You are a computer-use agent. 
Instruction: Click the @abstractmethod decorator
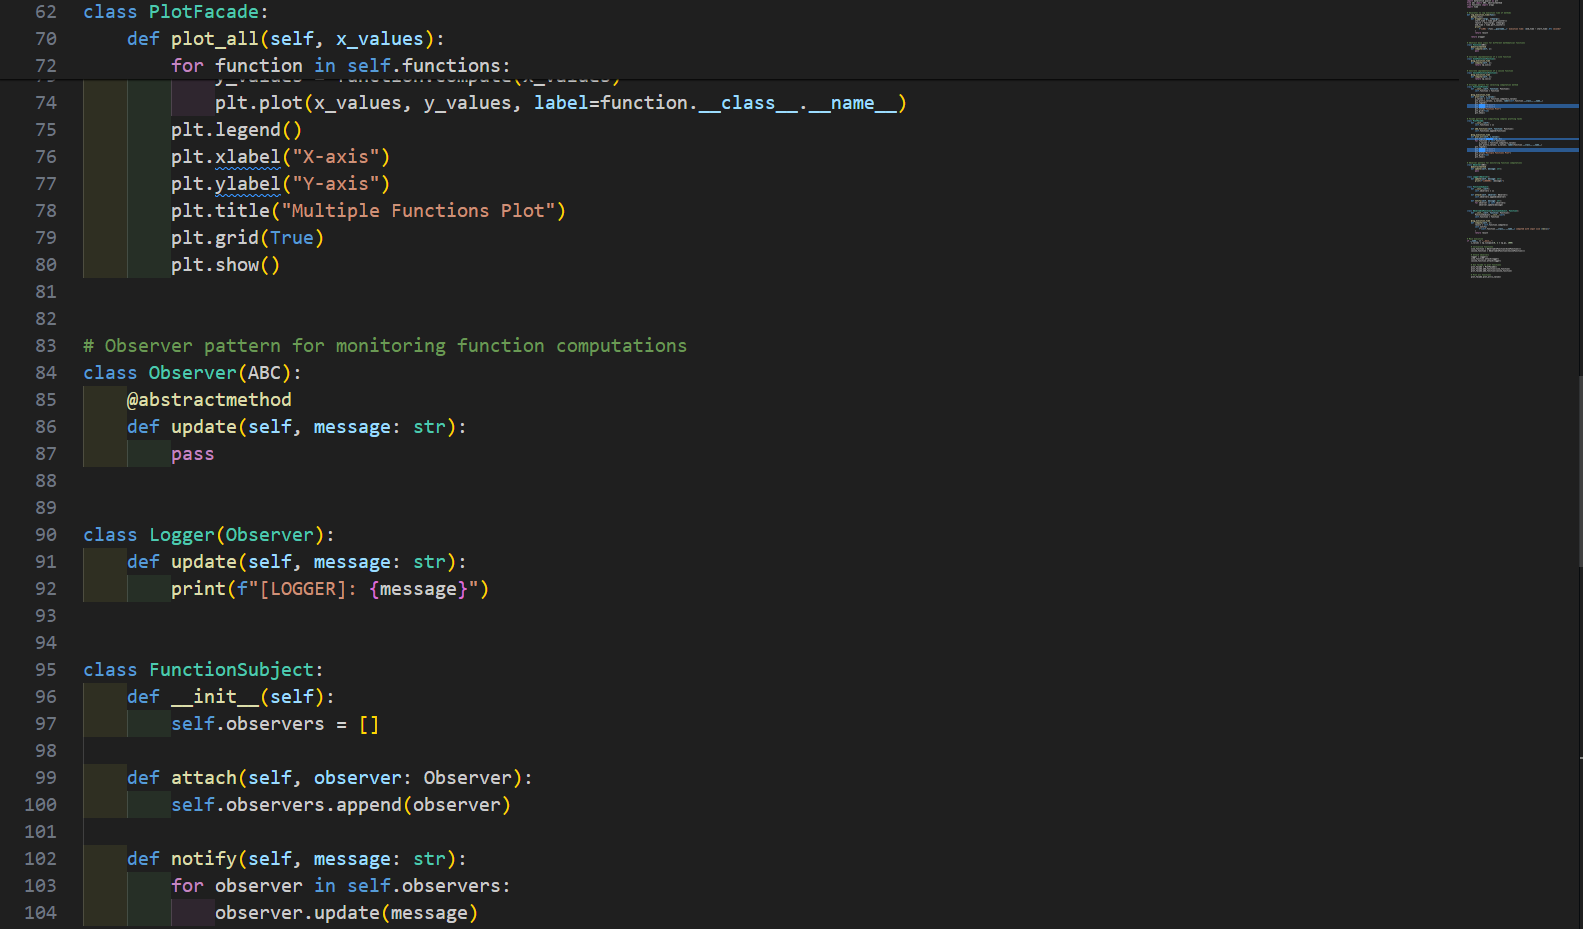click(x=209, y=400)
